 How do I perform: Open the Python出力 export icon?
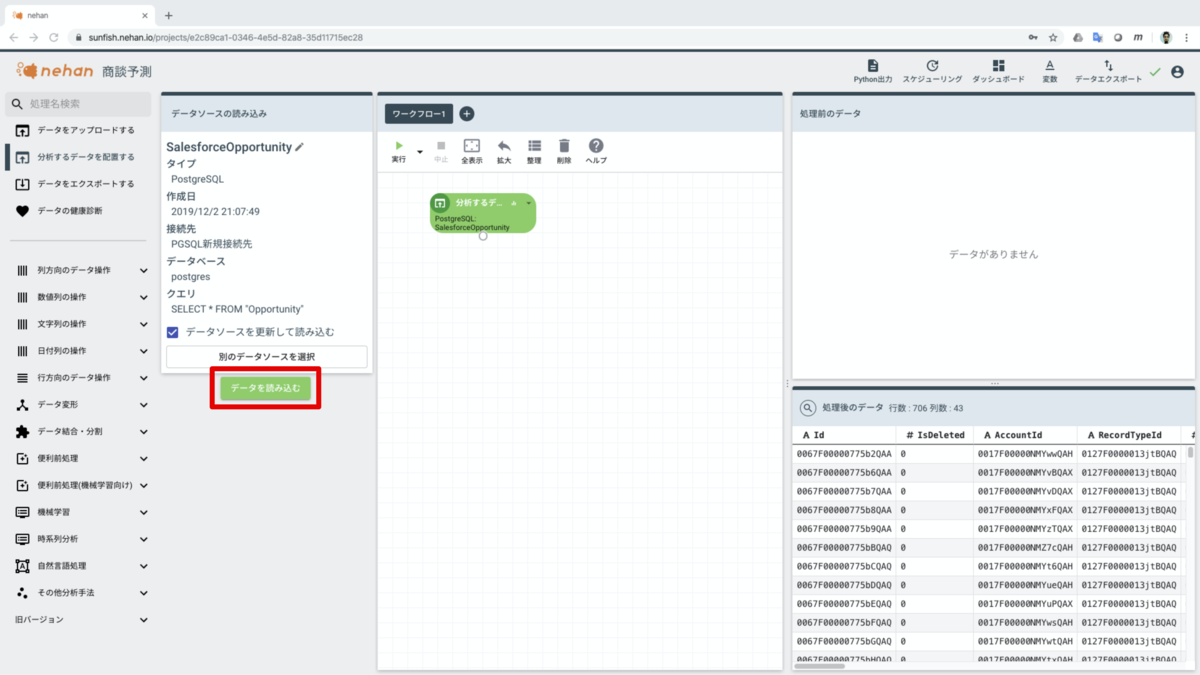[x=872, y=71]
